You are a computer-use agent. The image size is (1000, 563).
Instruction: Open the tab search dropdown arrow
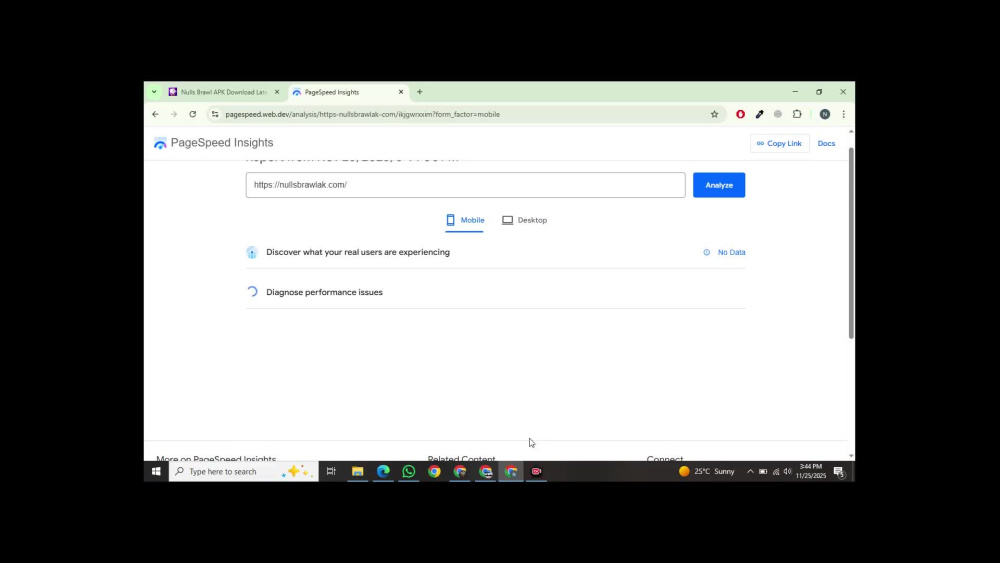tap(154, 92)
